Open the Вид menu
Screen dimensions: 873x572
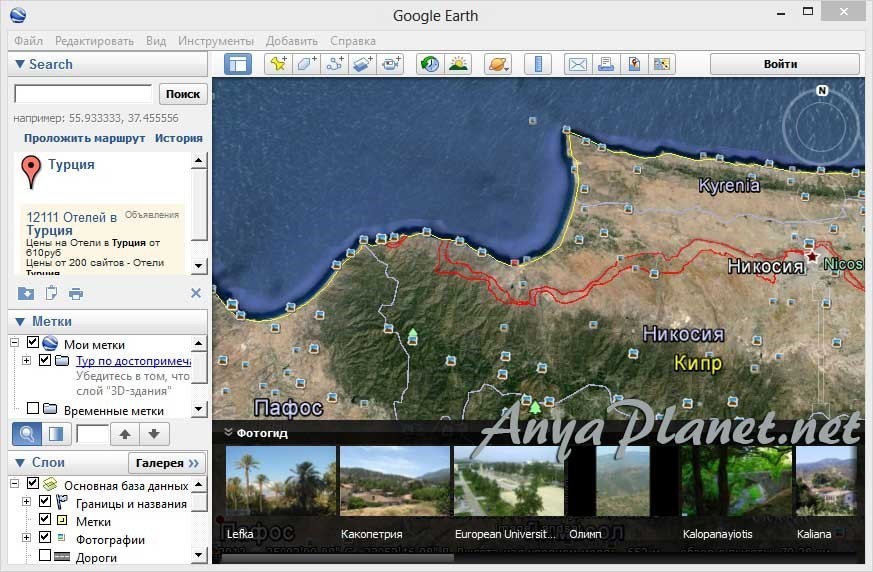pyautogui.click(x=156, y=41)
